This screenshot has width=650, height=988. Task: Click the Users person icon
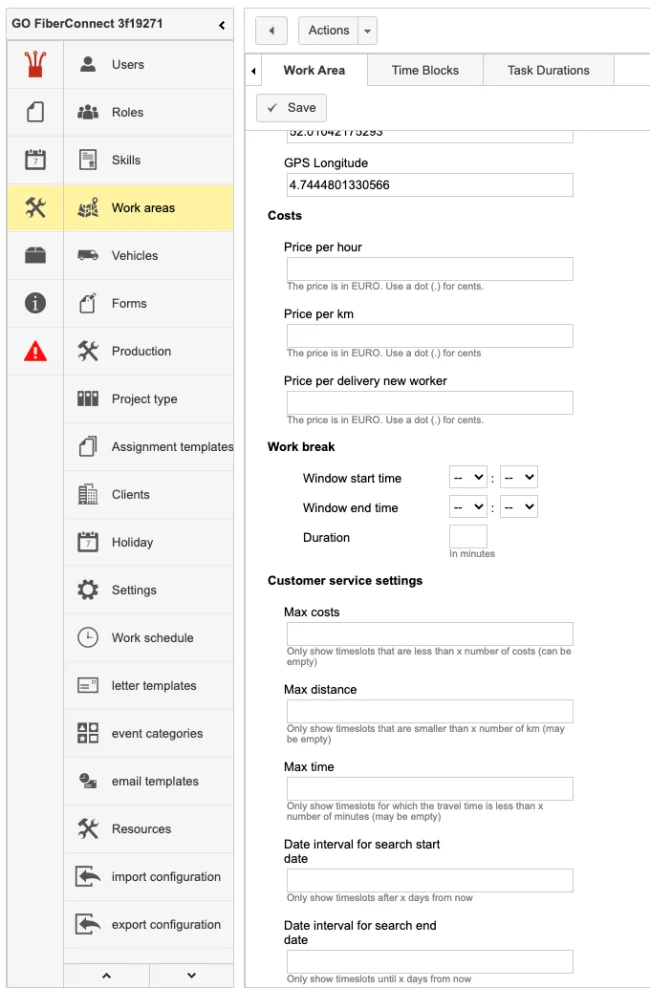[88, 64]
